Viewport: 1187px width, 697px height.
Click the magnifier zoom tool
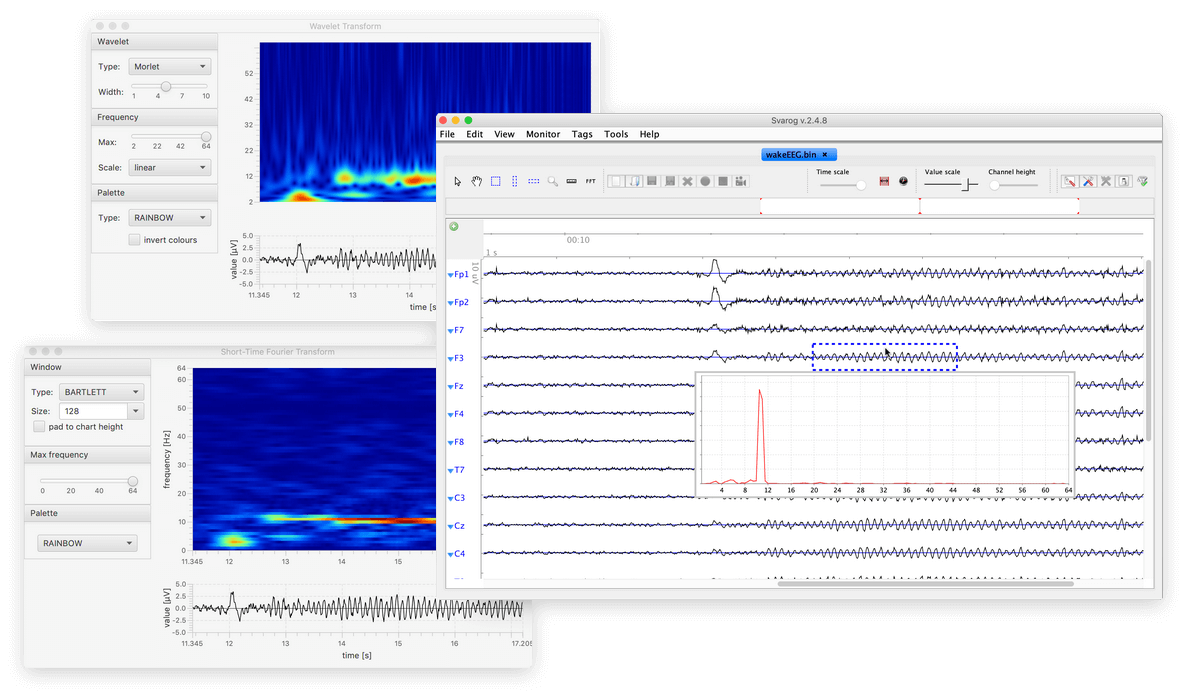[552, 181]
